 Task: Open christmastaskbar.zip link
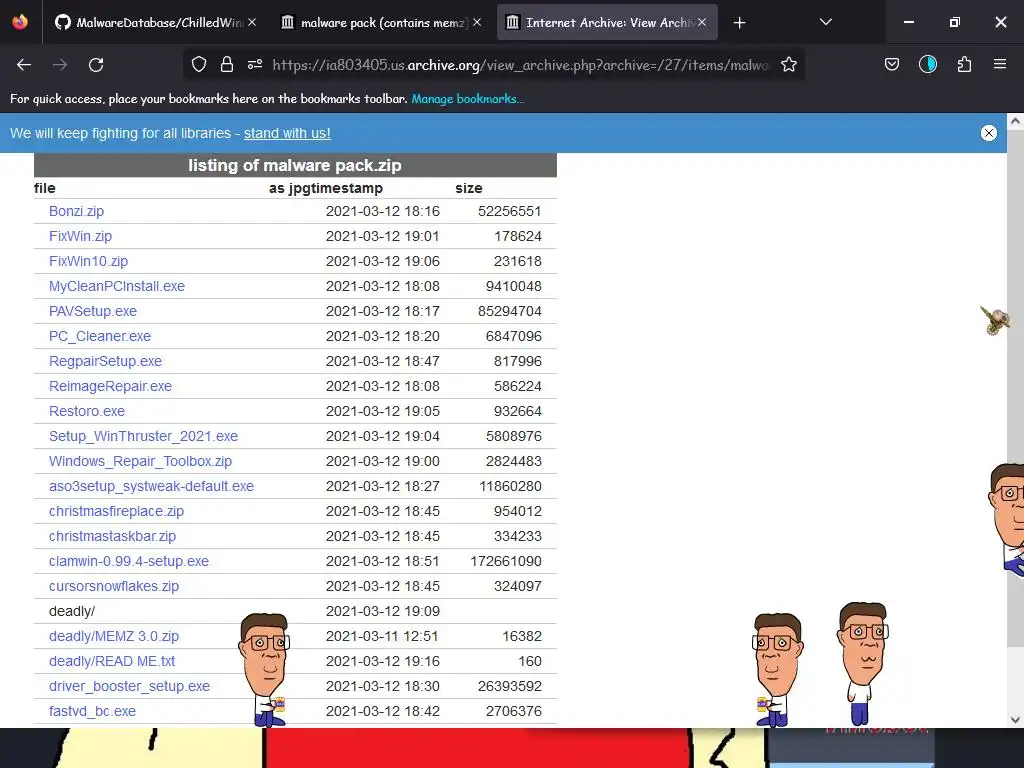tap(112, 536)
